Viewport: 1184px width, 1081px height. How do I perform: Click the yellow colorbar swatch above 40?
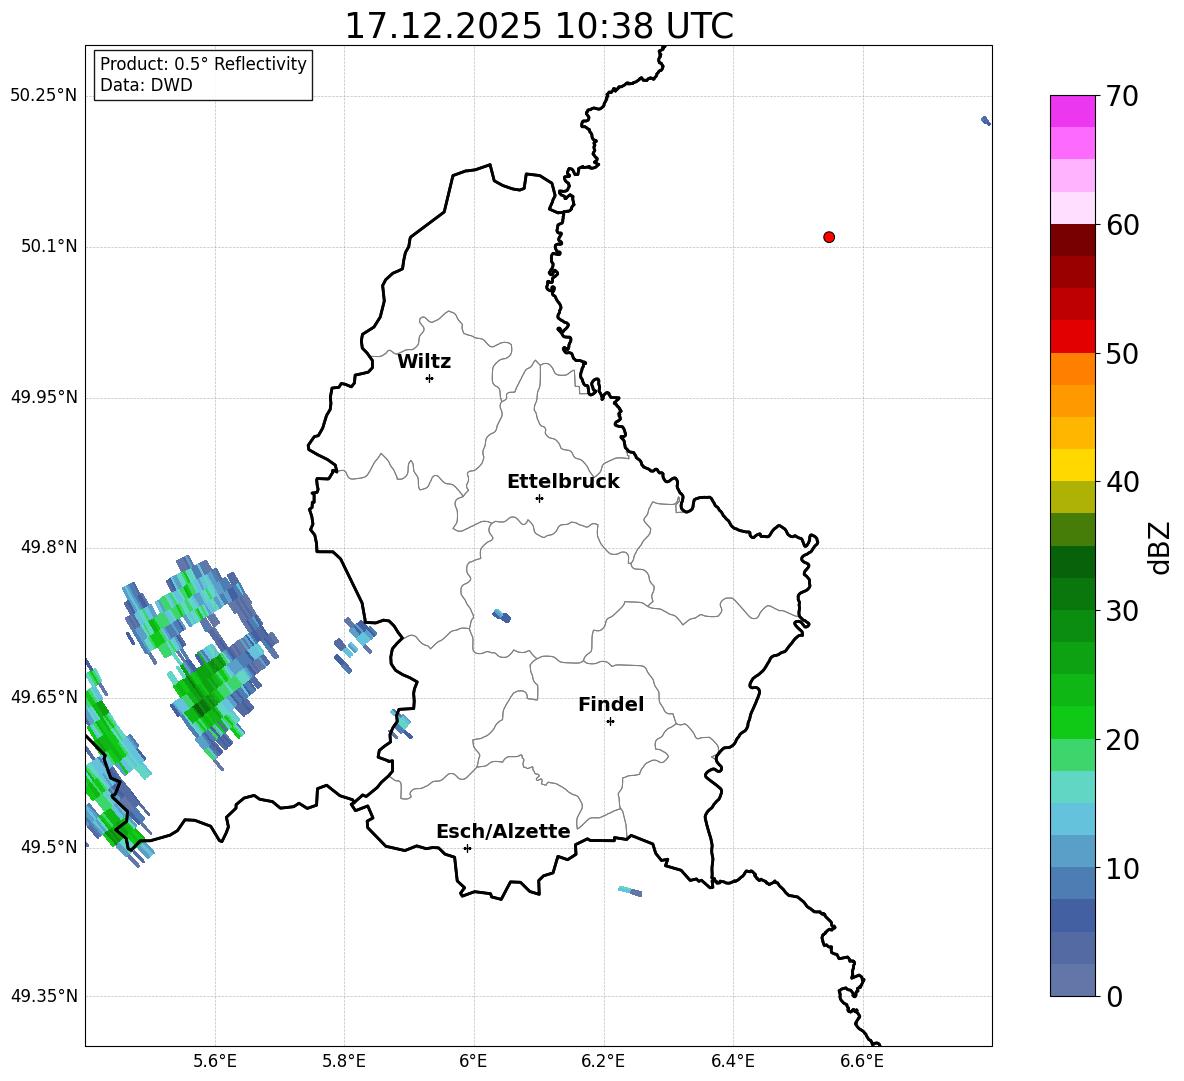click(1072, 465)
